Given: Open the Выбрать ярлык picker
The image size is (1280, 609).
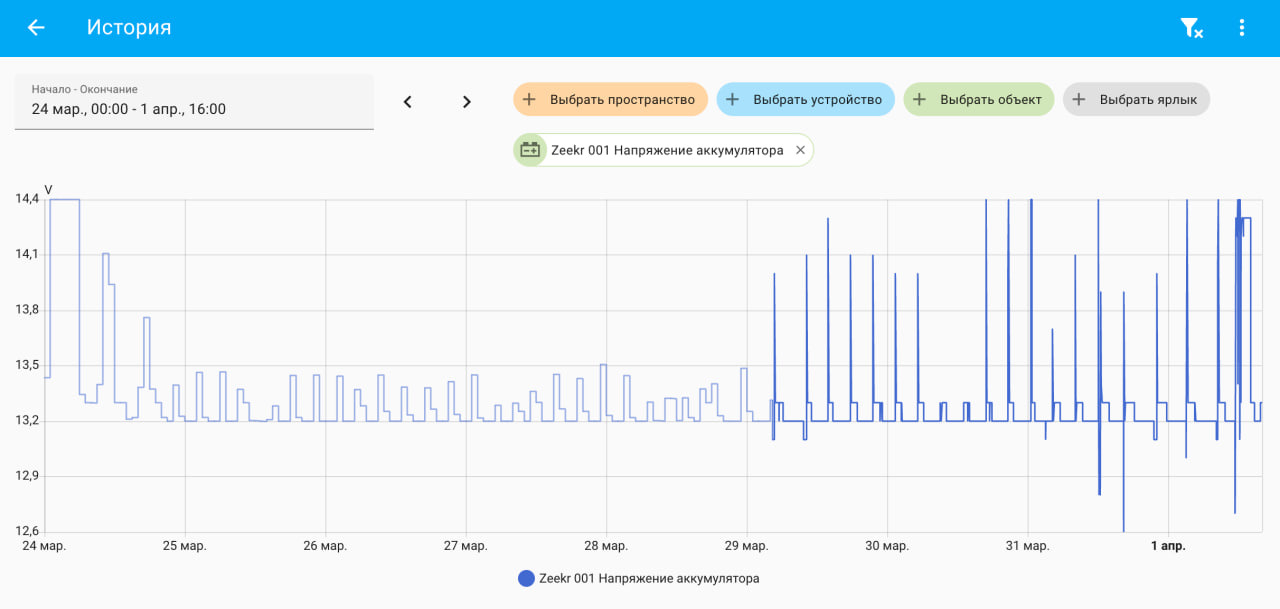Looking at the screenshot, I should point(1137,100).
